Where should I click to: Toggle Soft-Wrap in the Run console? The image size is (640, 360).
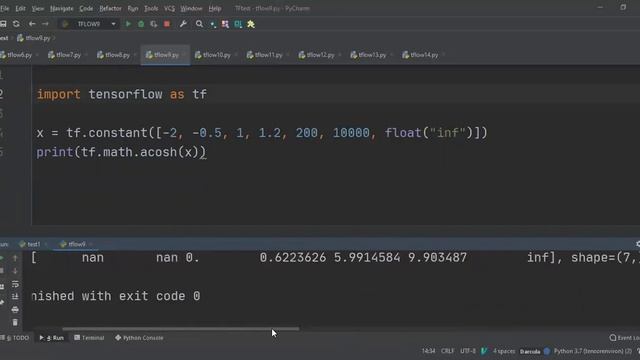coord(15,284)
